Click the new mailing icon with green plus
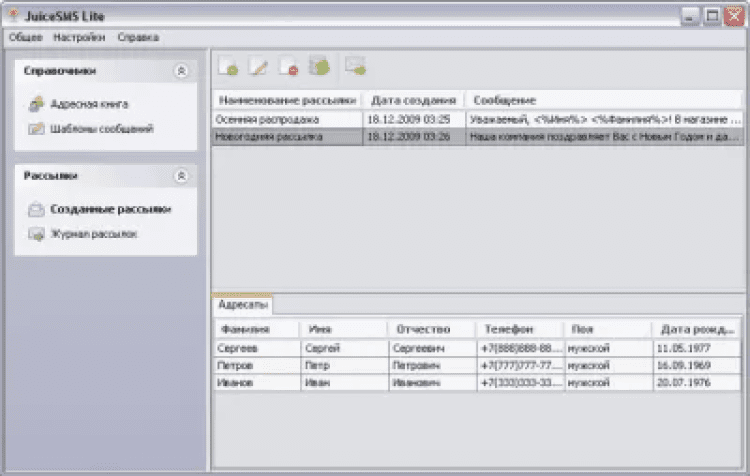Screen dimensions: 750x476 click(x=228, y=66)
